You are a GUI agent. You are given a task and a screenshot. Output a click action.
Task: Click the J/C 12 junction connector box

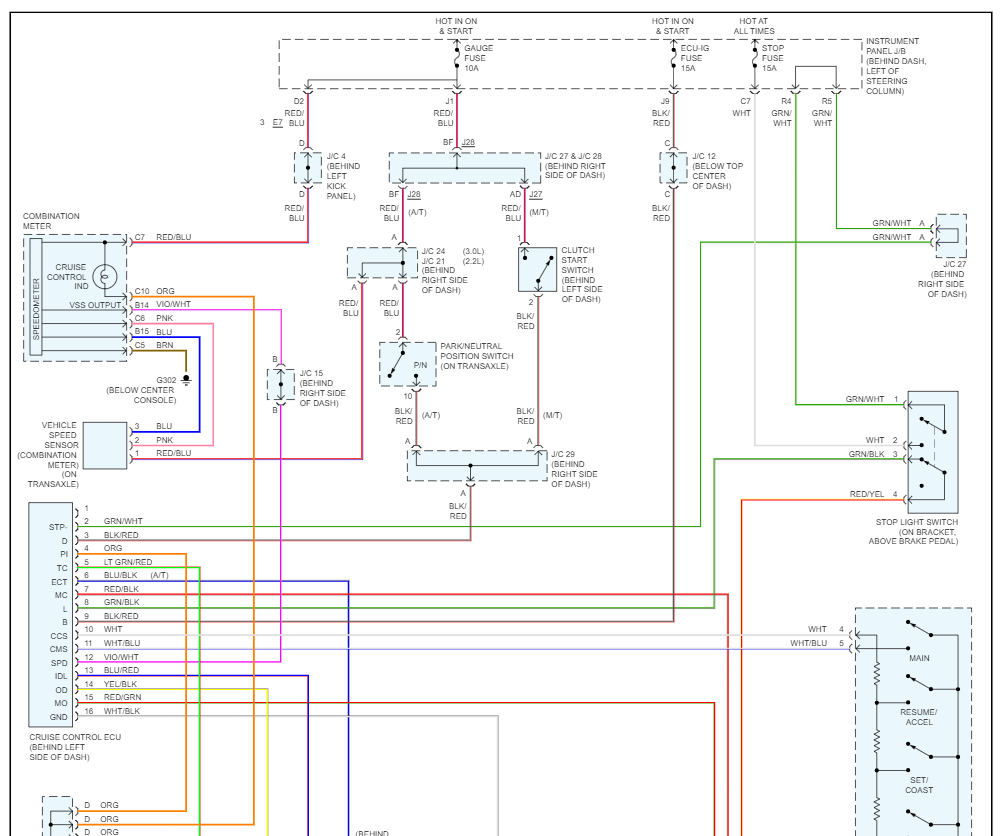click(x=674, y=168)
